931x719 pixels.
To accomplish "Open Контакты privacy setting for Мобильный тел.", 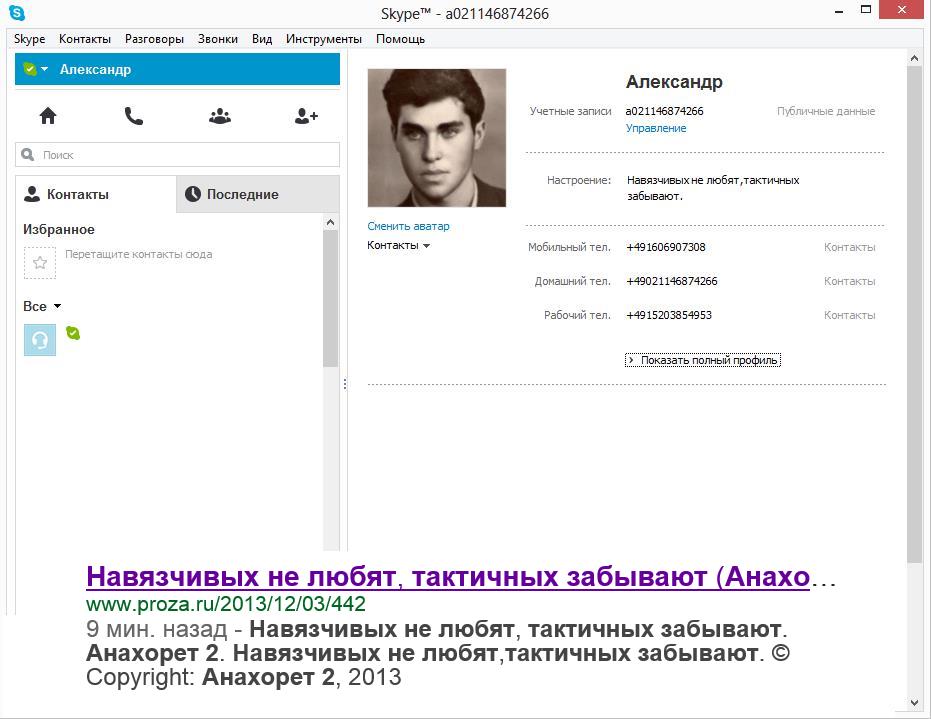I will (x=850, y=247).
